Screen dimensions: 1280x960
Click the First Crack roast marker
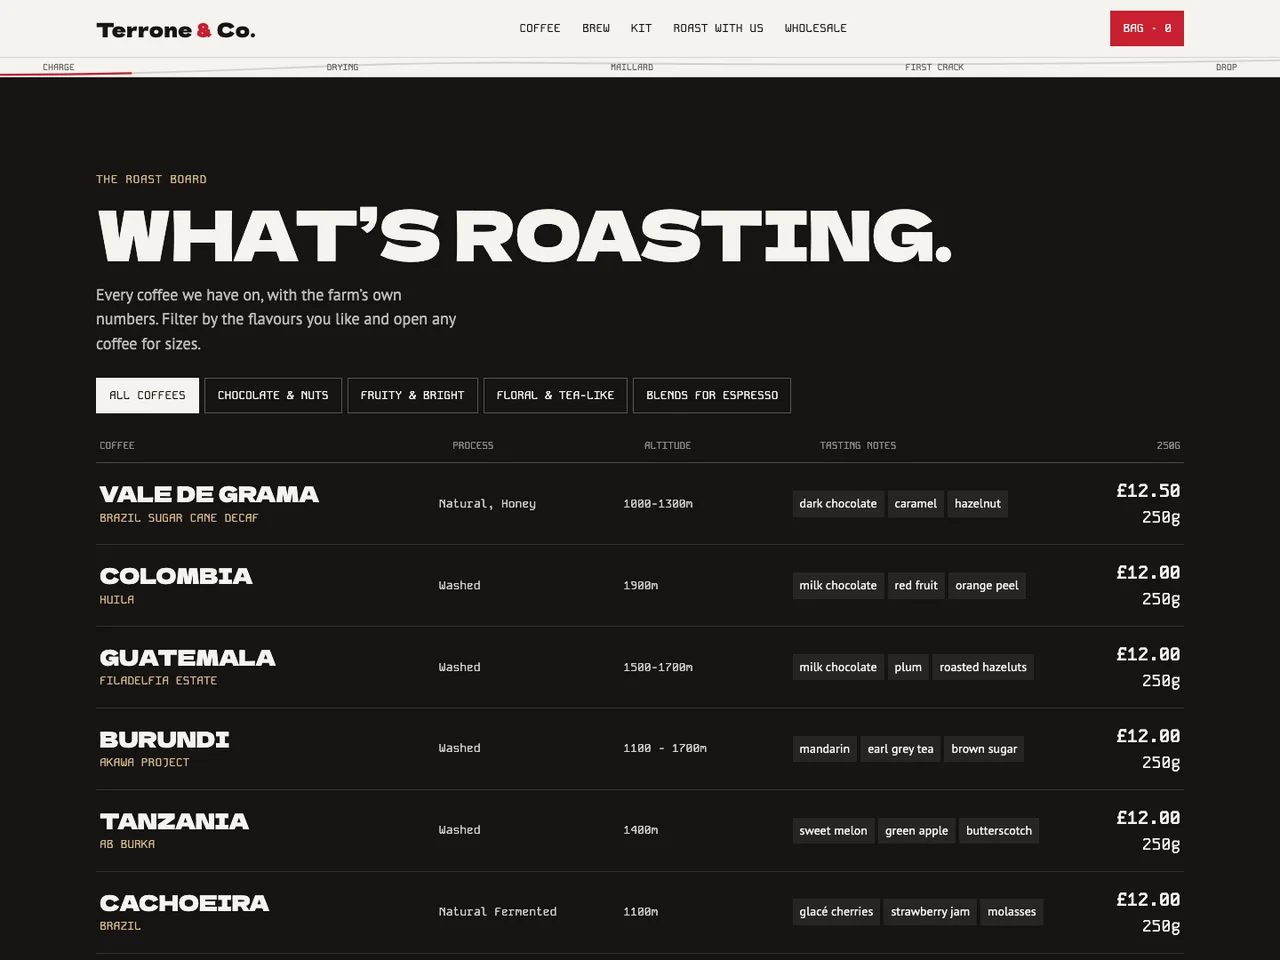(x=934, y=67)
